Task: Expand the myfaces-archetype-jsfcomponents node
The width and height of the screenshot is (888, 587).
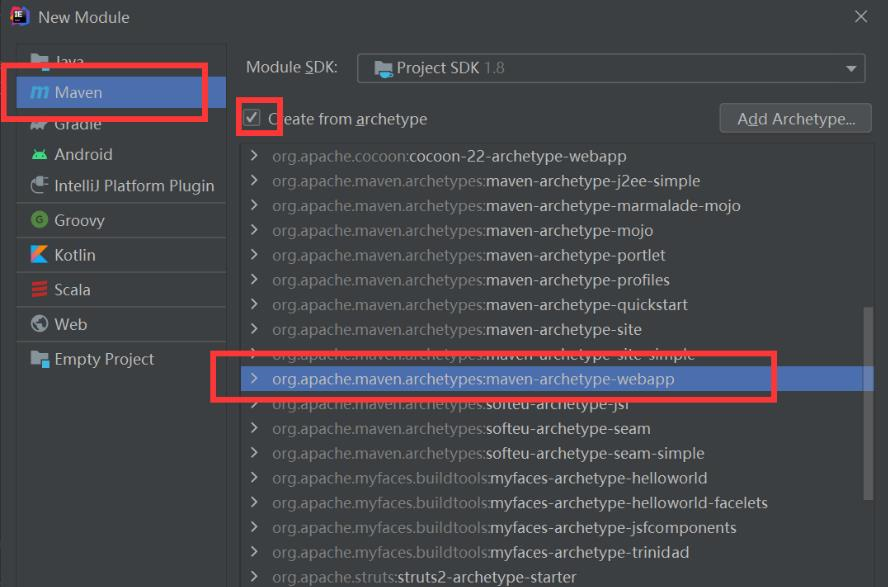Action: coord(254,527)
